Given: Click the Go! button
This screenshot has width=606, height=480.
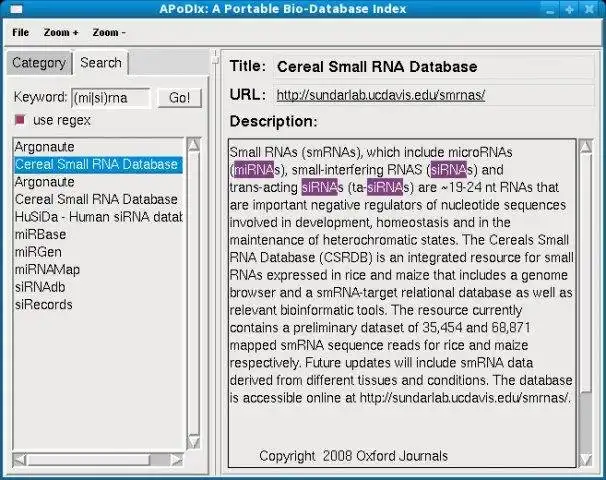Looking at the screenshot, I should [x=180, y=98].
